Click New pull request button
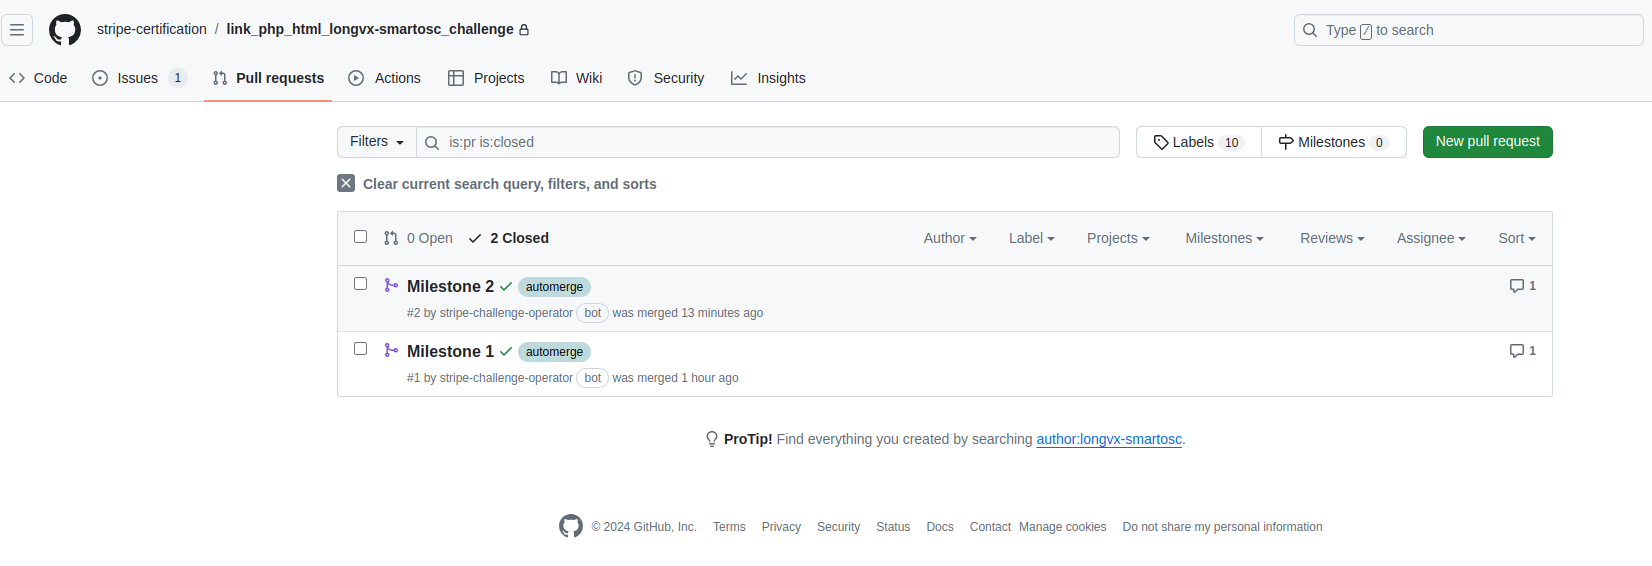Screen dimensions: 1652x566 tap(1488, 142)
